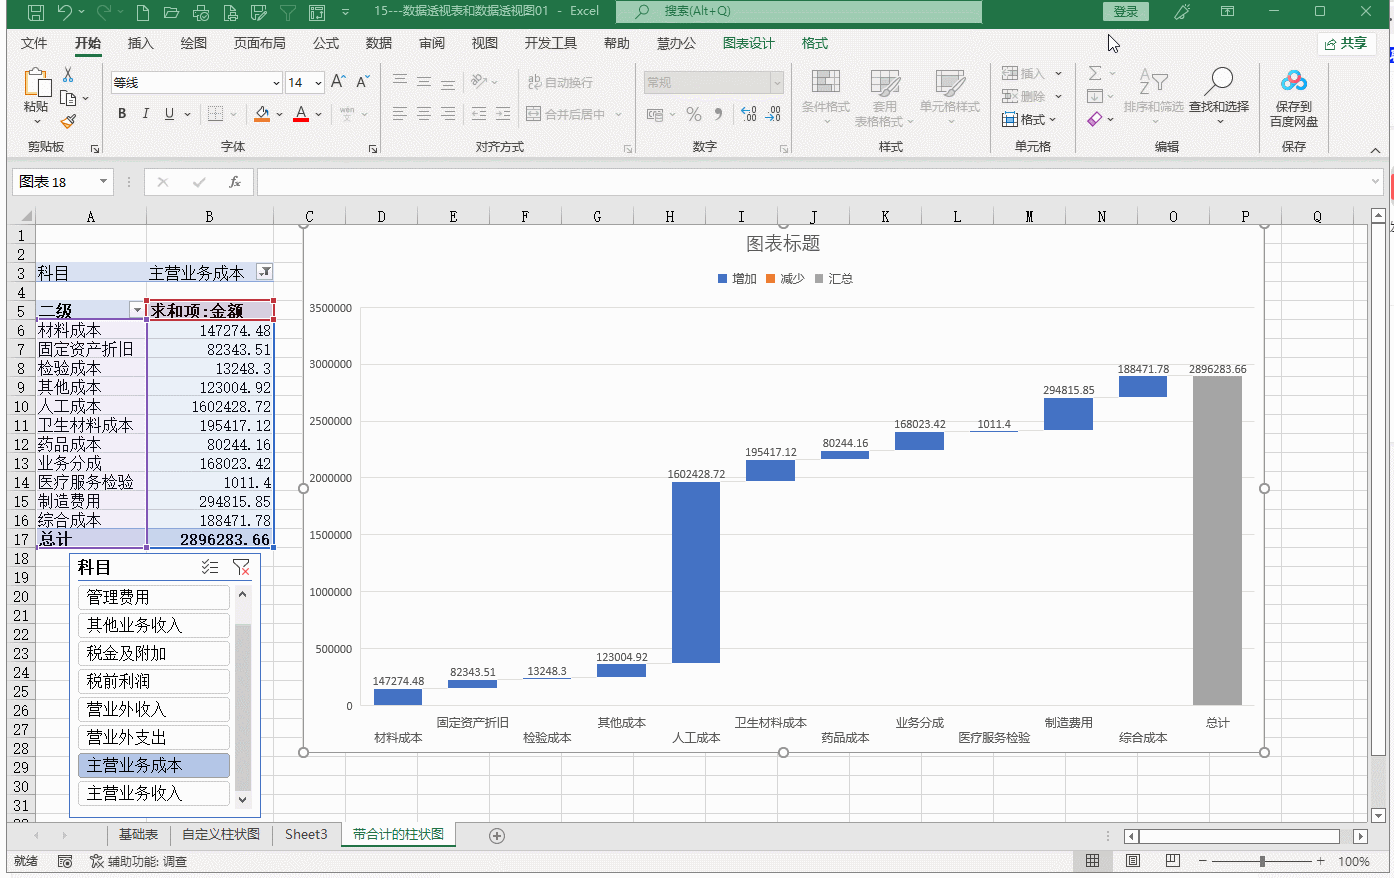Click the 登录 sign-in button

click(1126, 12)
